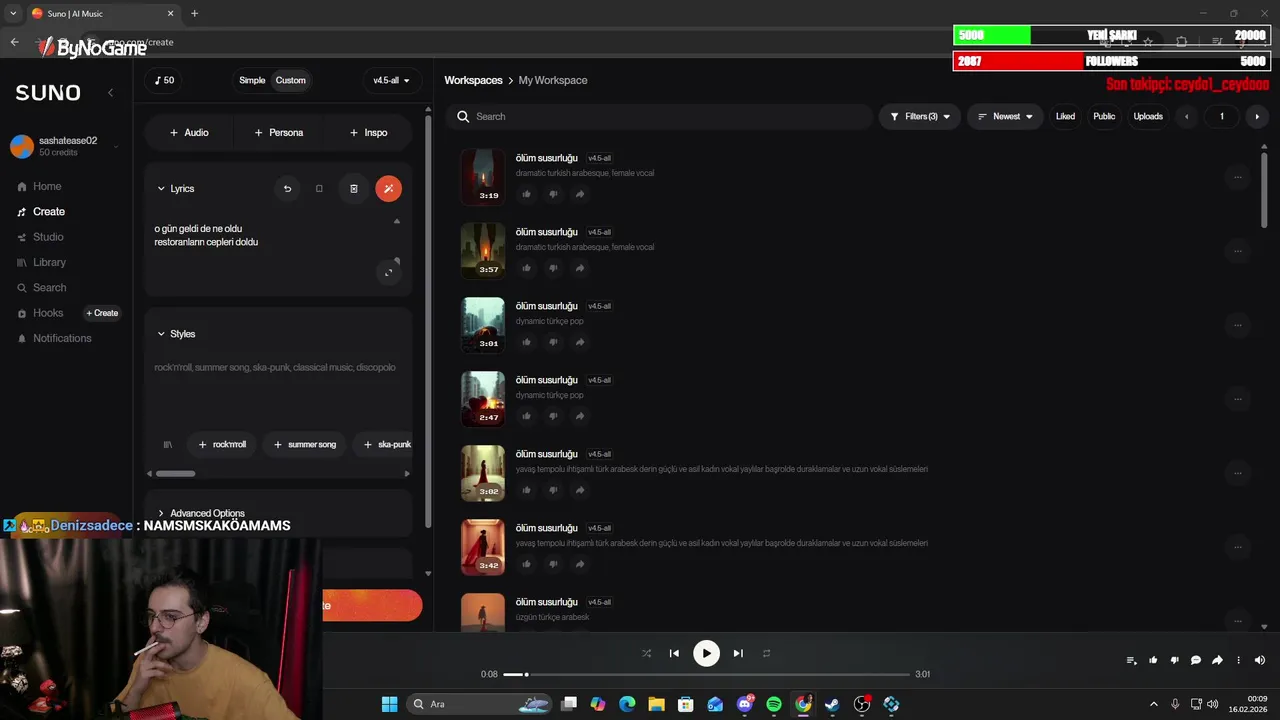Dislike the currently playing song in the player
The width and height of the screenshot is (1280, 720).
point(1174,660)
